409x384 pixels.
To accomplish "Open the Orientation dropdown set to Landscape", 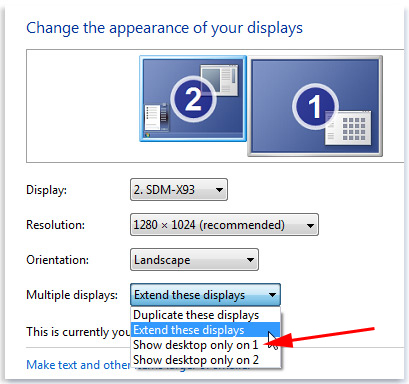I will pyautogui.click(x=194, y=260).
